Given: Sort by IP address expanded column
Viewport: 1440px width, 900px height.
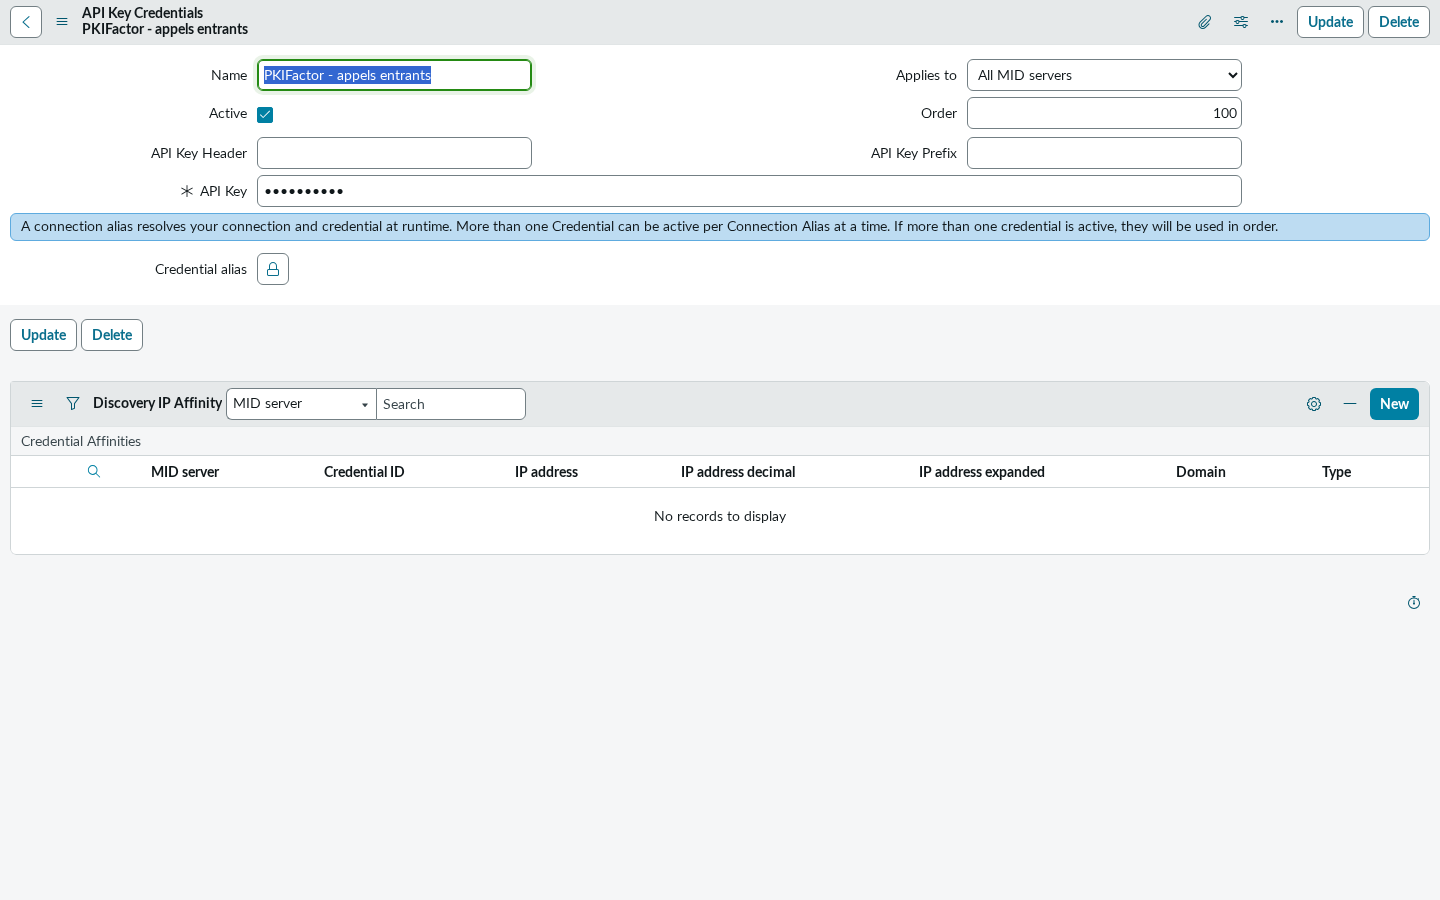Looking at the screenshot, I should coord(982,472).
